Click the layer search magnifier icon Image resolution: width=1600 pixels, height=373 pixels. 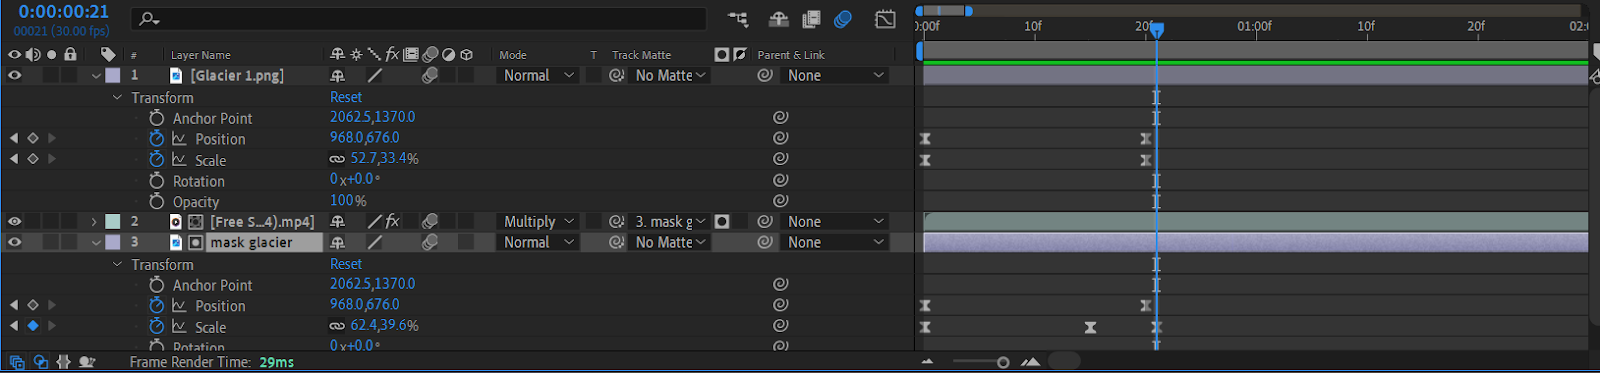coord(149,19)
